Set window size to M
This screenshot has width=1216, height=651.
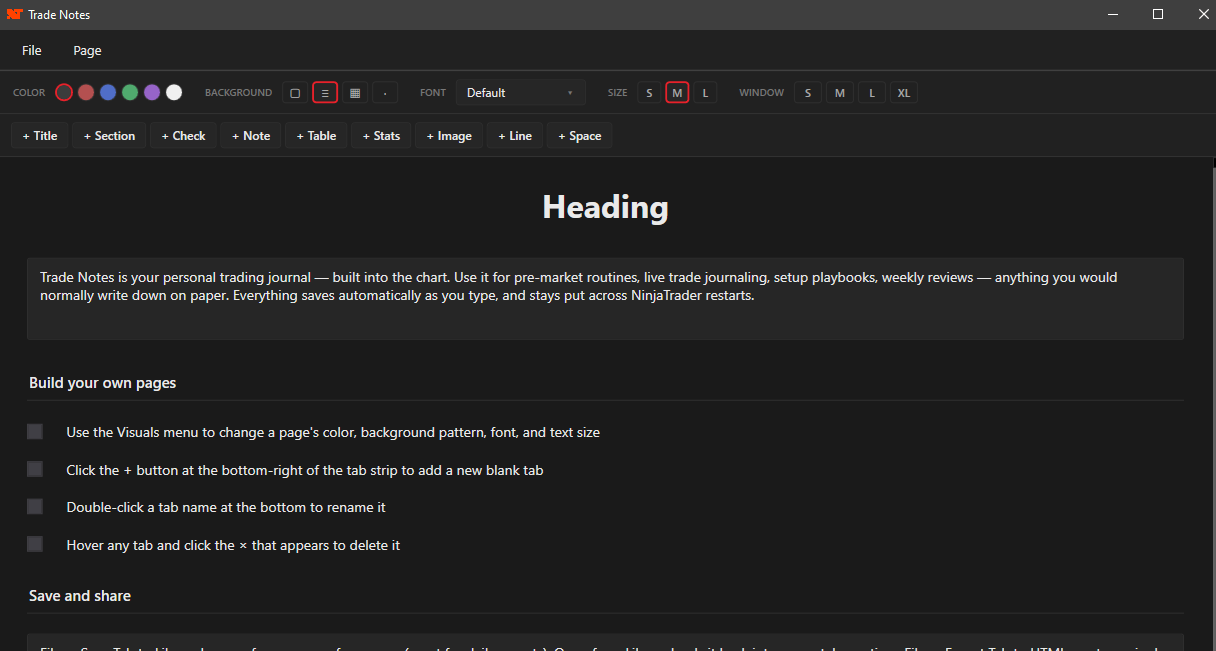pos(840,93)
